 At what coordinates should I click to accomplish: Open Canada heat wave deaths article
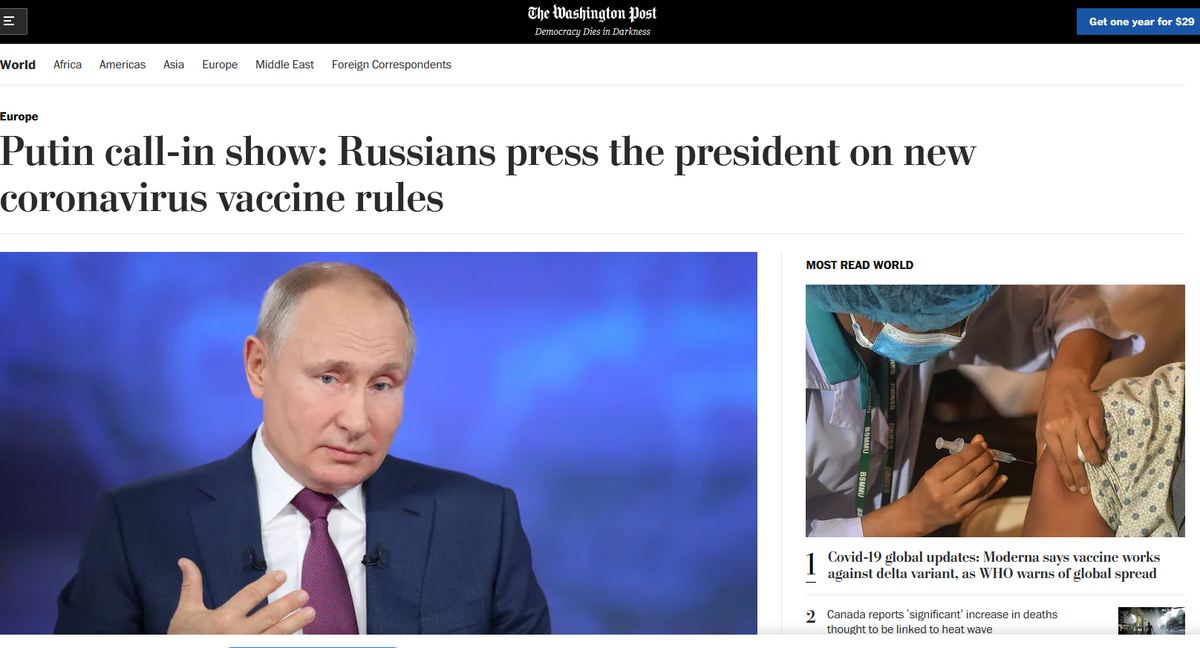coord(941,621)
